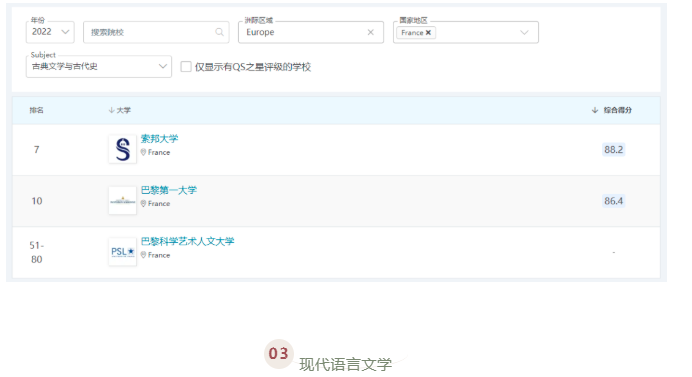
Task: Sort by 综合得分 column header
Action: pos(612,110)
